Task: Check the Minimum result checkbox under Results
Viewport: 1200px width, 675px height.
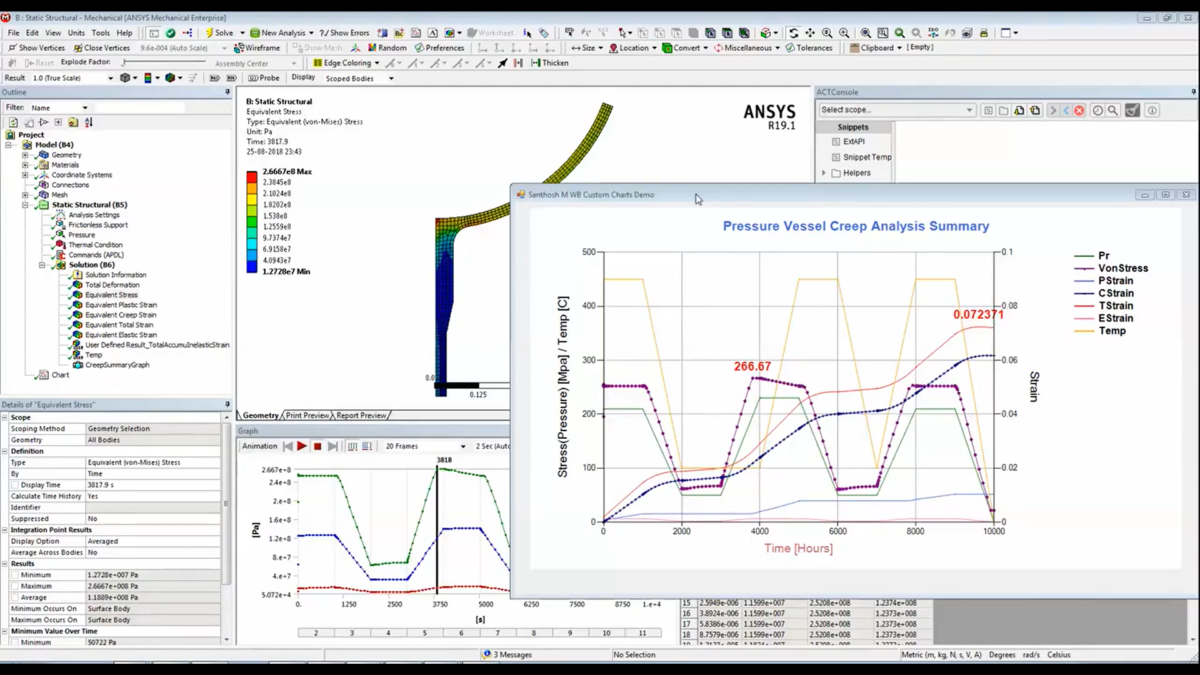Action: [15, 575]
